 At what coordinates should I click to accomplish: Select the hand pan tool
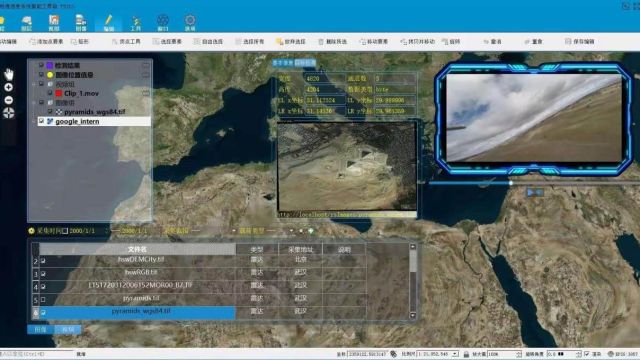[x=9, y=74]
